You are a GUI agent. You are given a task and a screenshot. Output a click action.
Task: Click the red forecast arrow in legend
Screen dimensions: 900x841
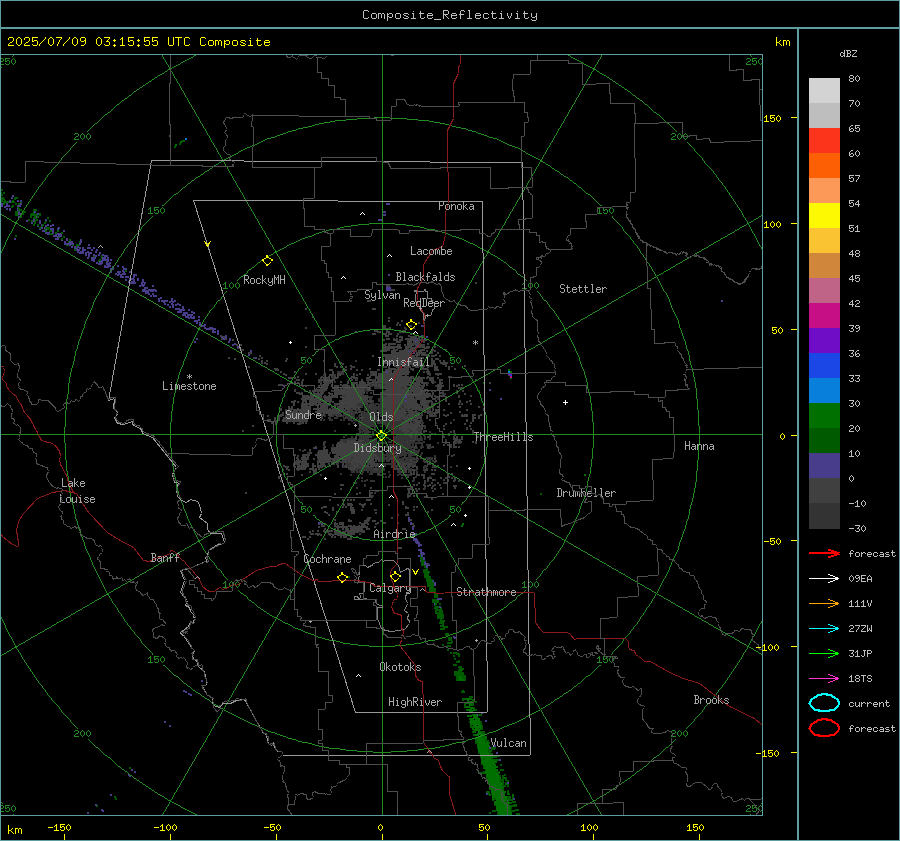pyautogui.click(x=824, y=553)
